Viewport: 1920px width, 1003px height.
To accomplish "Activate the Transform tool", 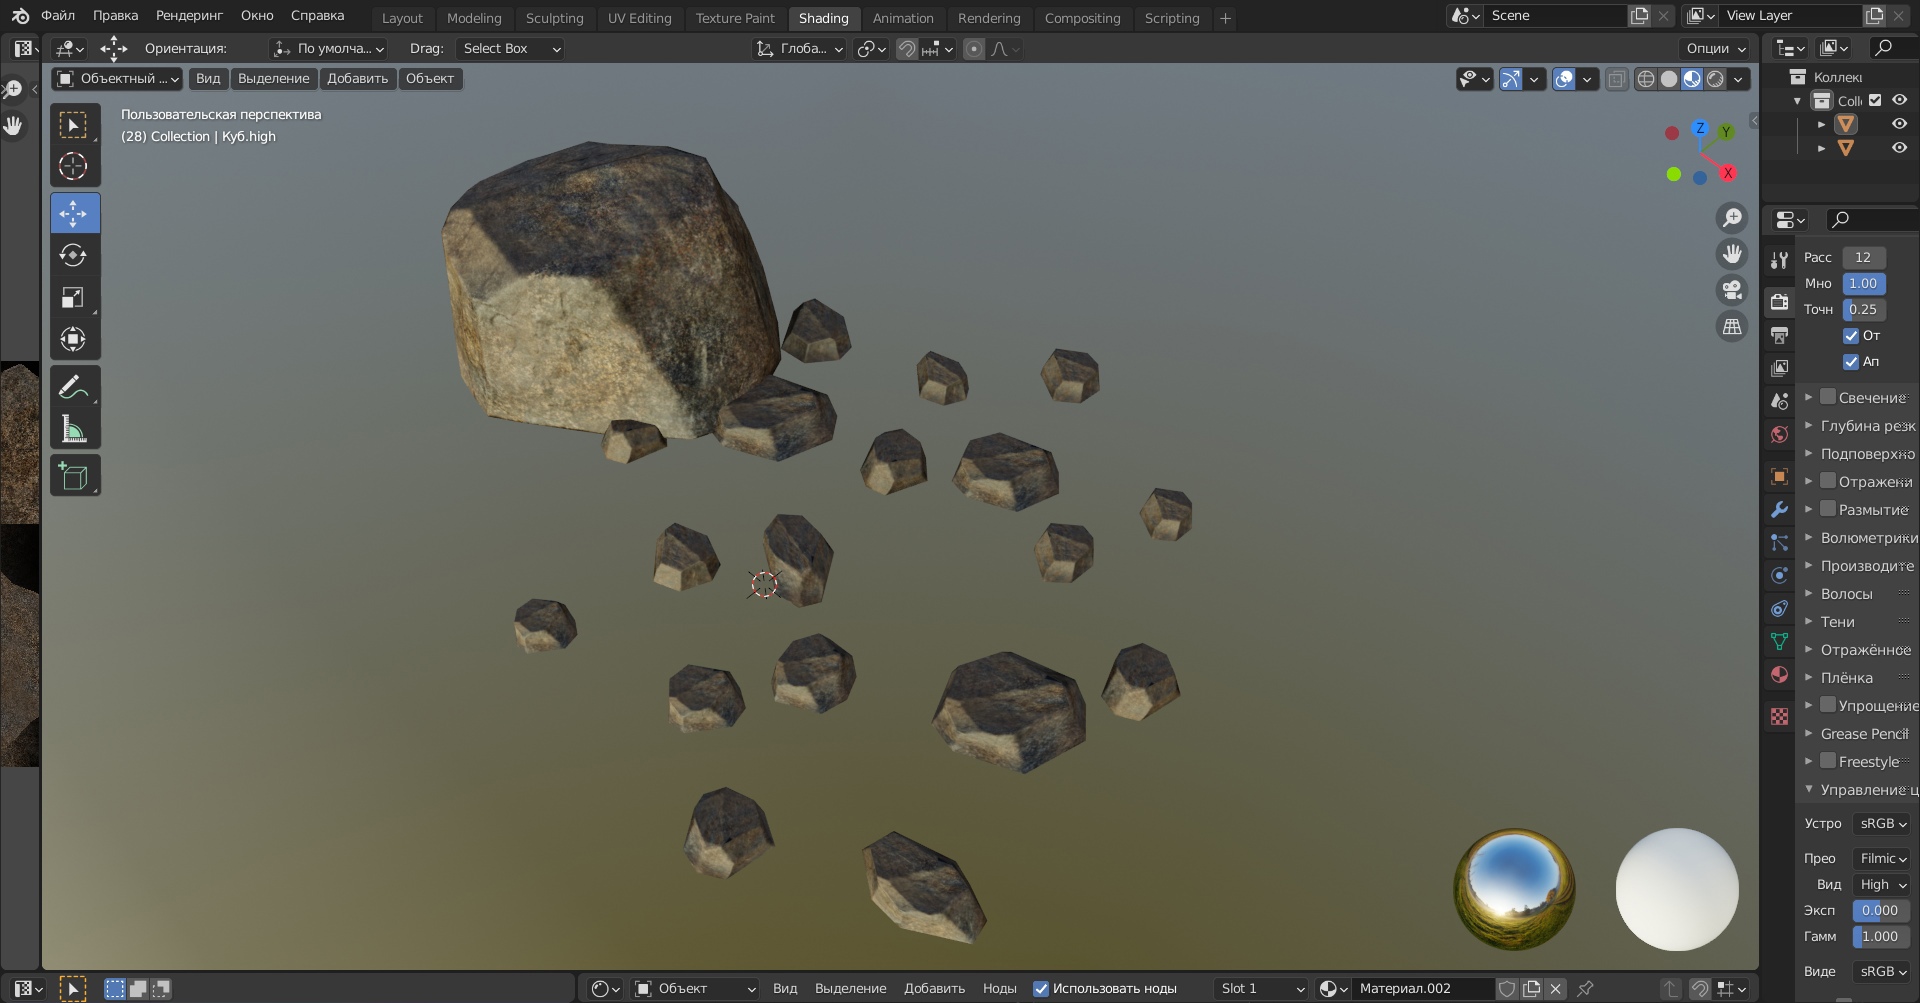I will click(74, 339).
